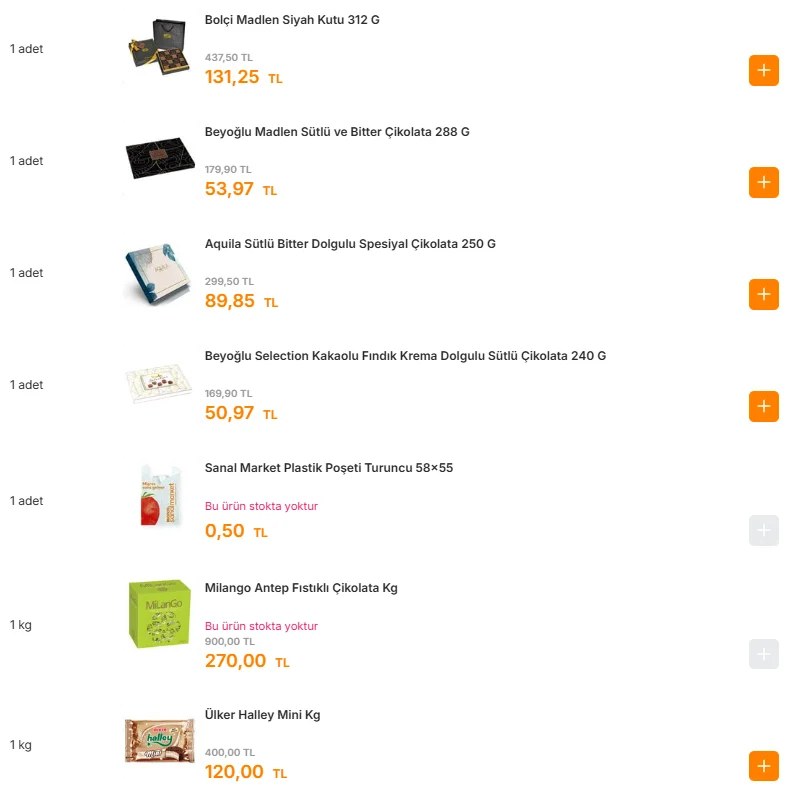Open Beyoğlu Selection Kakaolu Fındık Krema link
Viewport: 798px width, 809px height.
(x=405, y=356)
